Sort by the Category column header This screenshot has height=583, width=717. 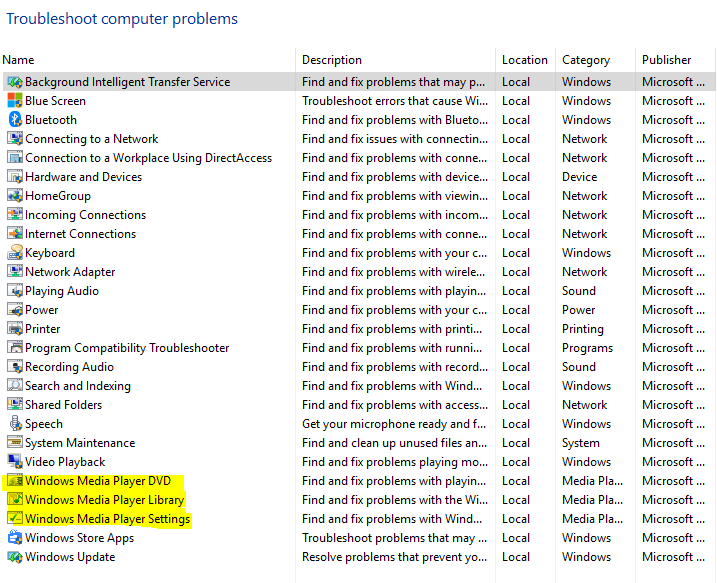click(x=586, y=60)
